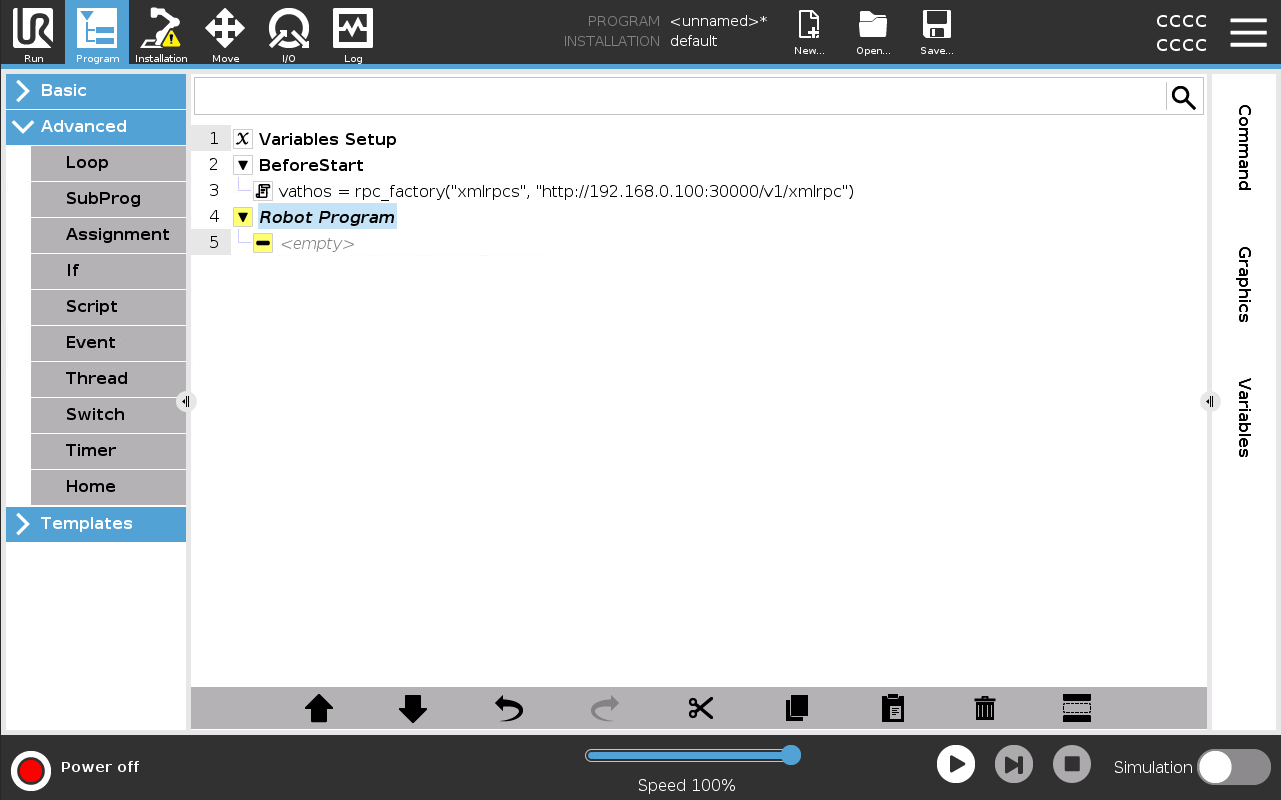This screenshot has width=1281, height=800.
Task: Paste a copied program node
Action: pyautogui.click(x=892, y=708)
